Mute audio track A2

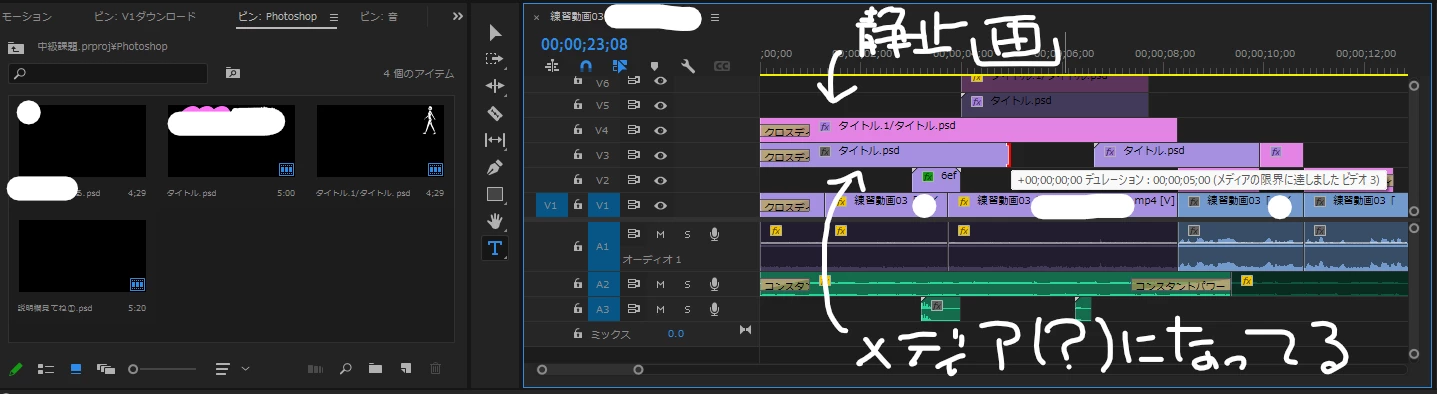(x=660, y=284)
